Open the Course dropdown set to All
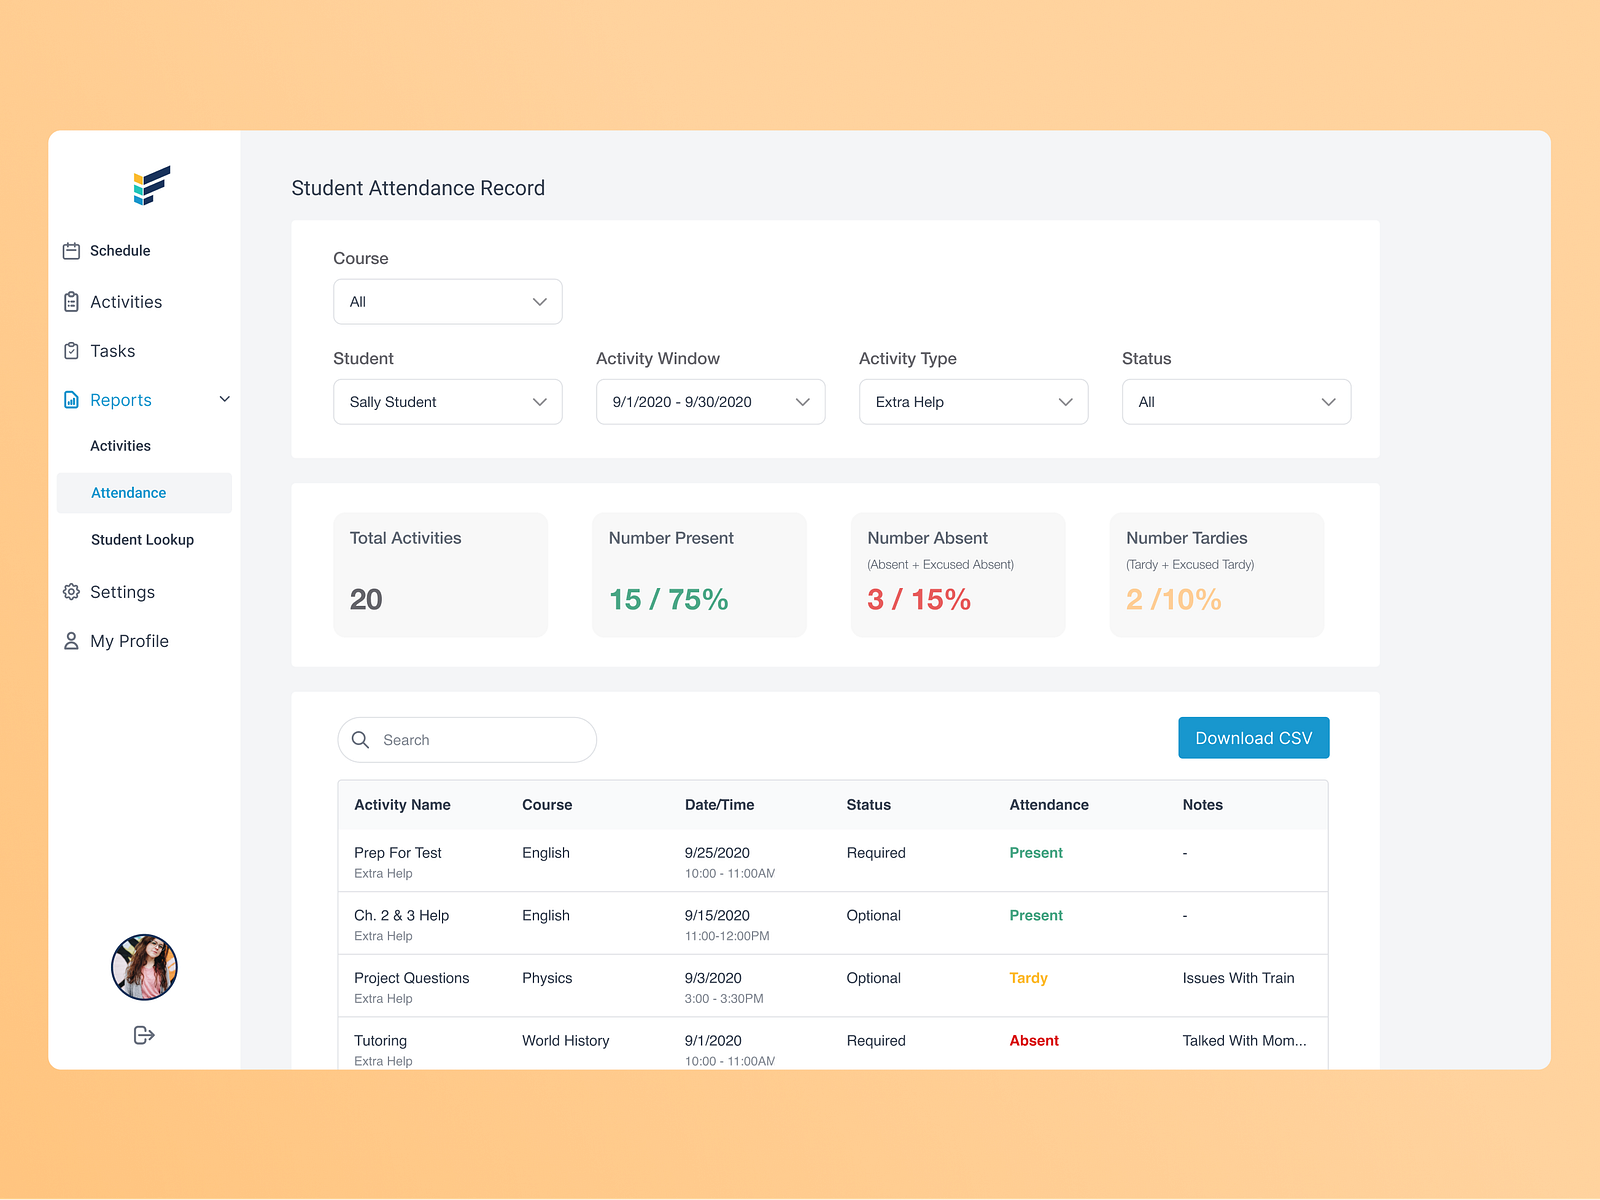This screenshot has height=1200, width=1600. (x=447, y=301)
